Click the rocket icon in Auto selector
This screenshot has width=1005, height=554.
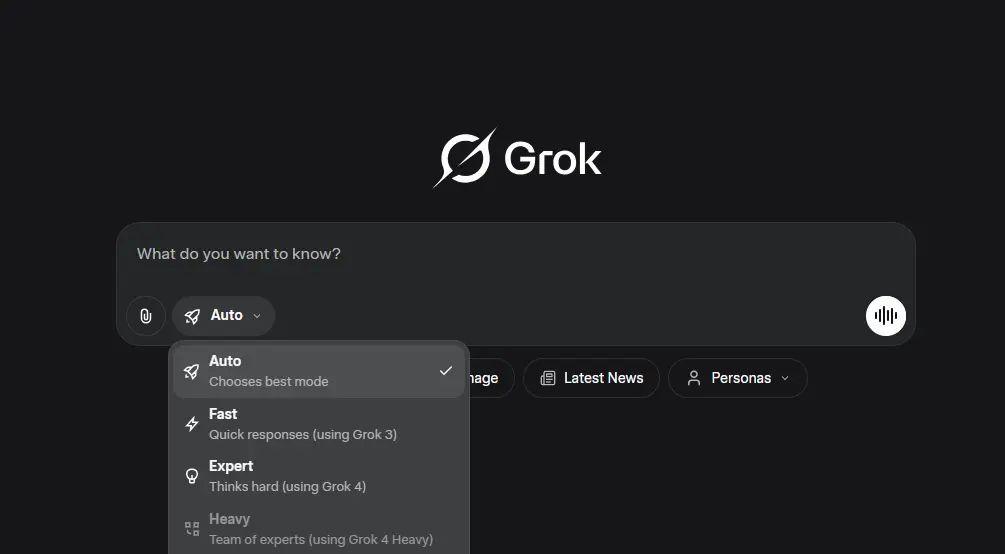coord(192,315)
